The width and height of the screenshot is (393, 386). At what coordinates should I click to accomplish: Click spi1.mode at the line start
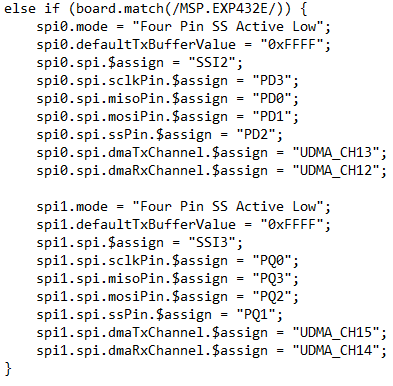pos(72,207)
